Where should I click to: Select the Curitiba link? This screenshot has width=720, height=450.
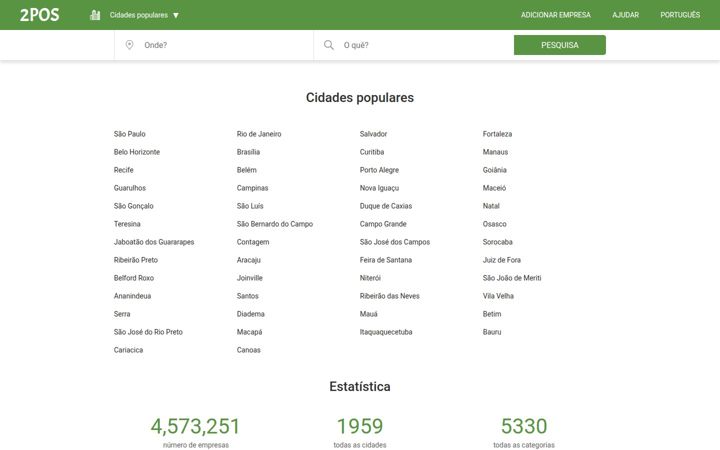pyautogui.click(x=372, y=152)
